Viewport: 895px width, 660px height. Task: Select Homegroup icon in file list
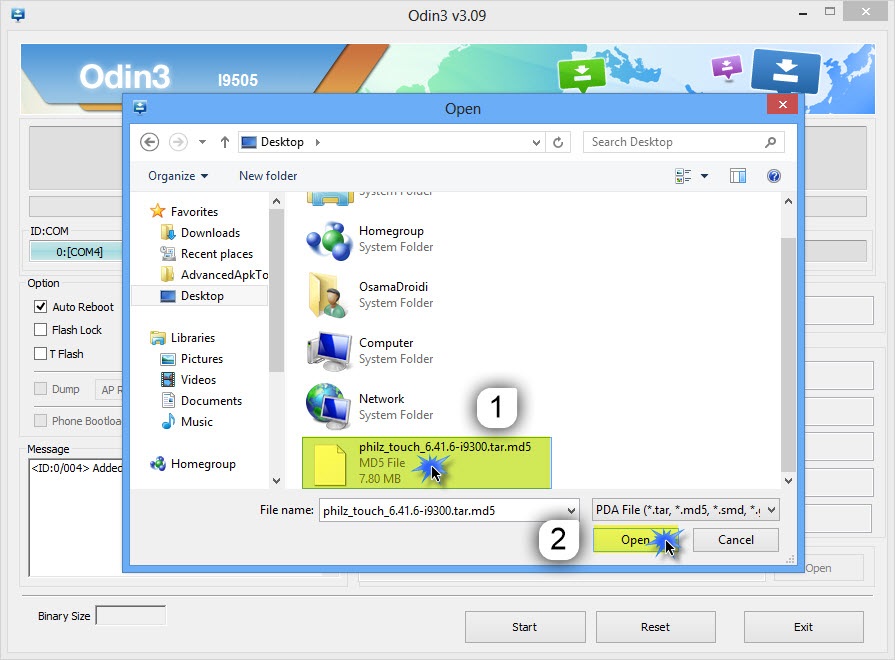click(329, 241)
